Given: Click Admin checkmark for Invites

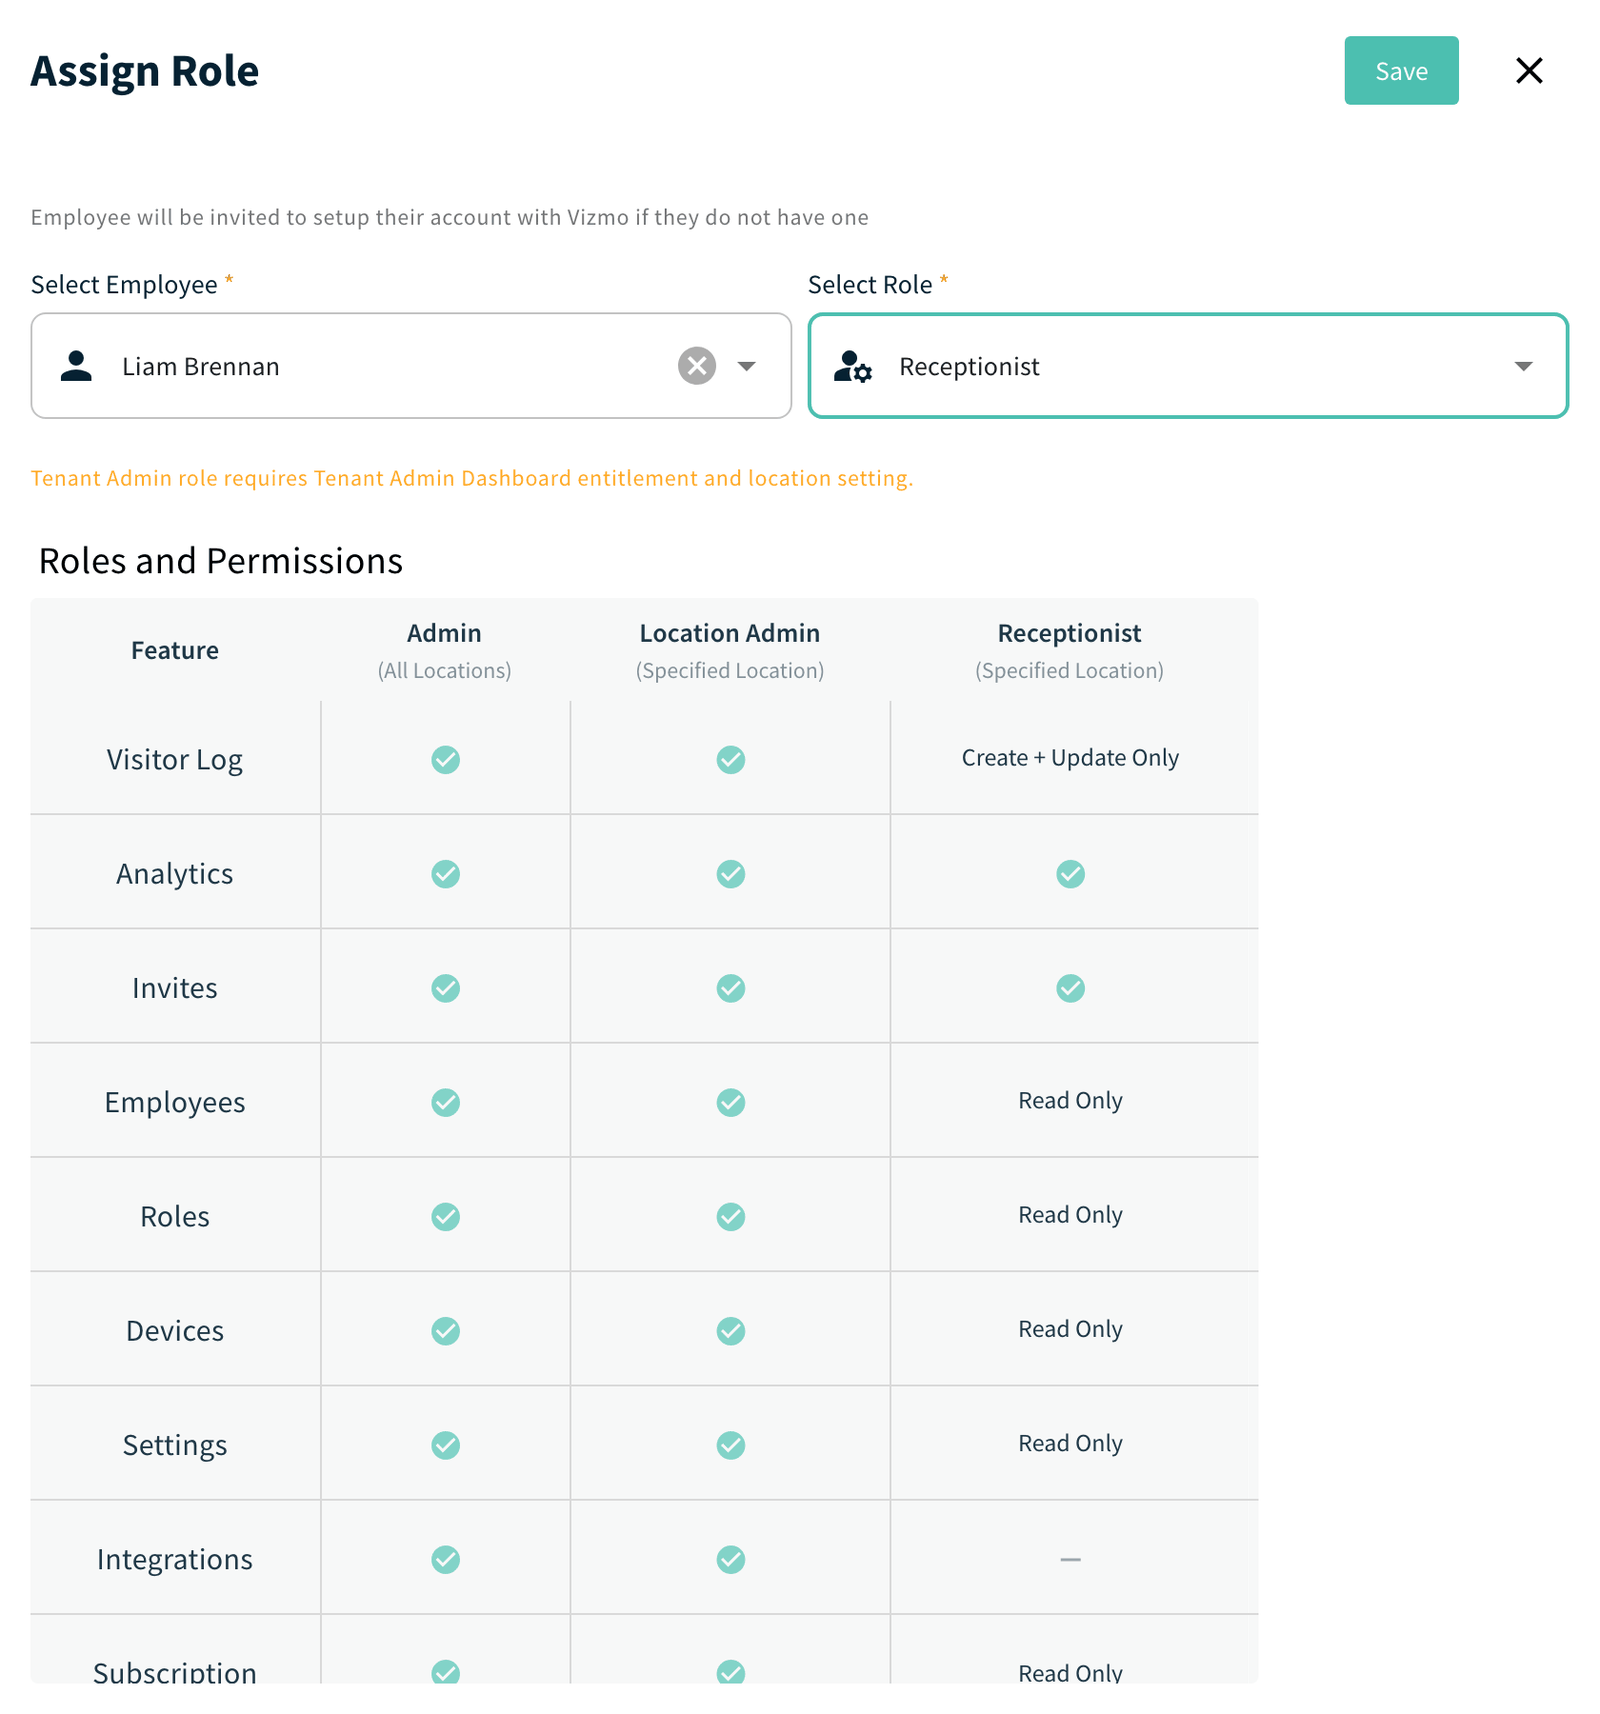Looking at the screenshot, I should pyautogui.click(x=445, y=988).
